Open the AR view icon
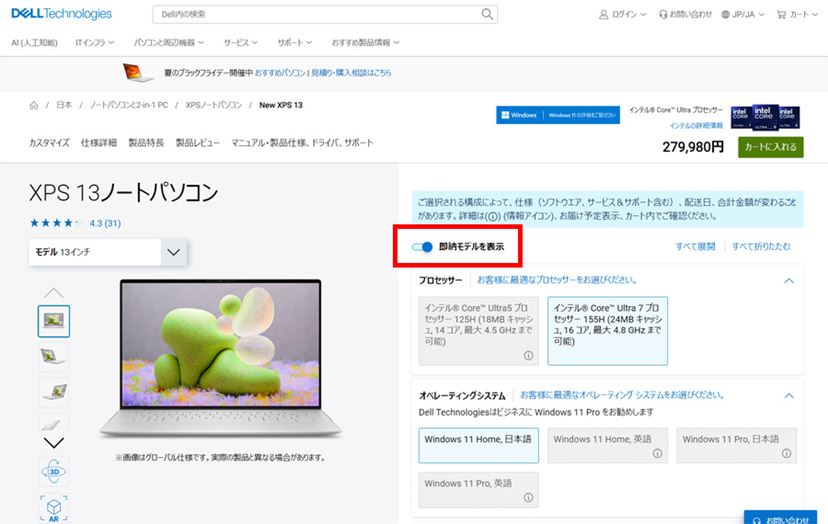Image resolution: width=828 pixels, height=524 pixels. (54, 508)
